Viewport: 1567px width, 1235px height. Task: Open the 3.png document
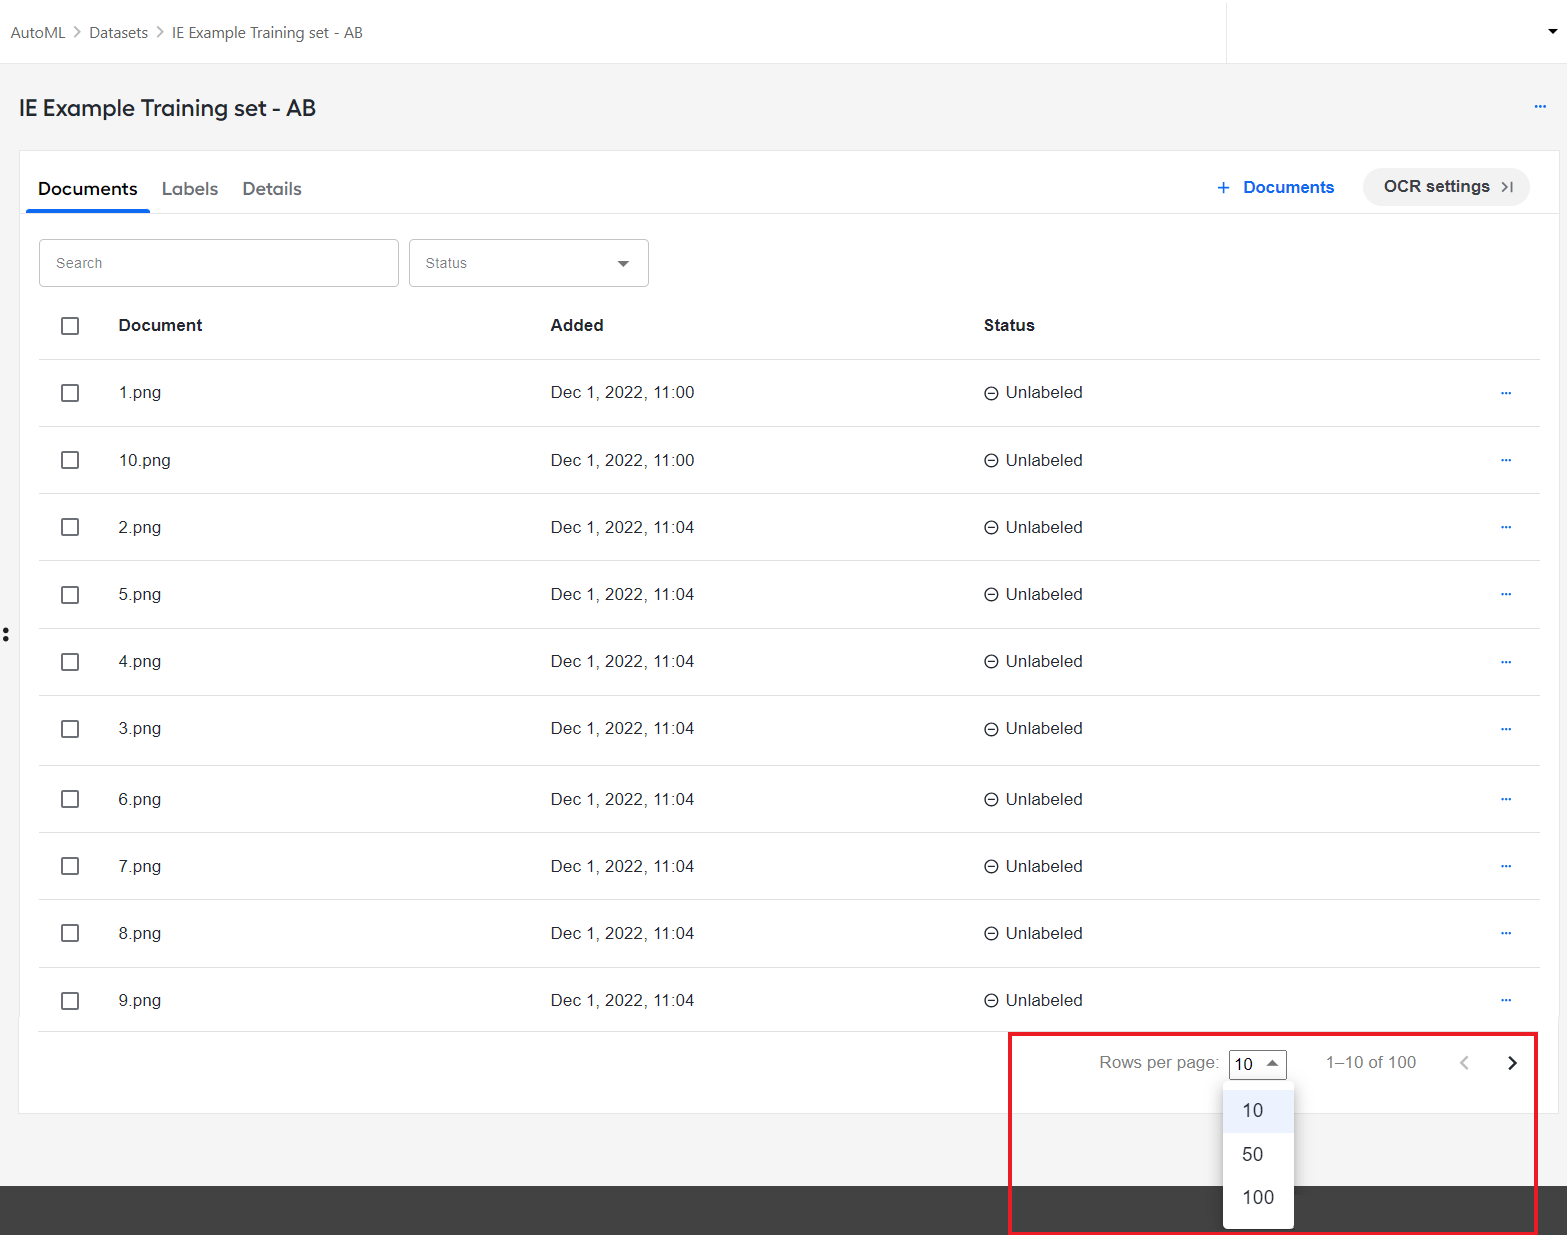(140, 728)
